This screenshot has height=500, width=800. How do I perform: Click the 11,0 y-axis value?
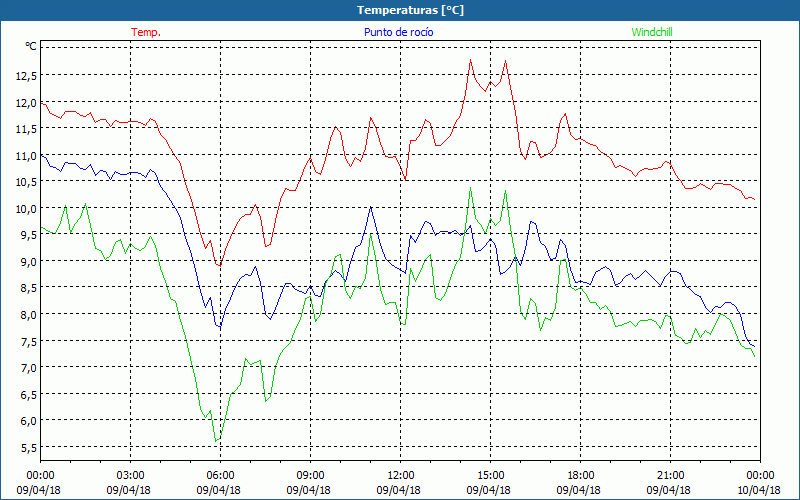coord(26,156)
